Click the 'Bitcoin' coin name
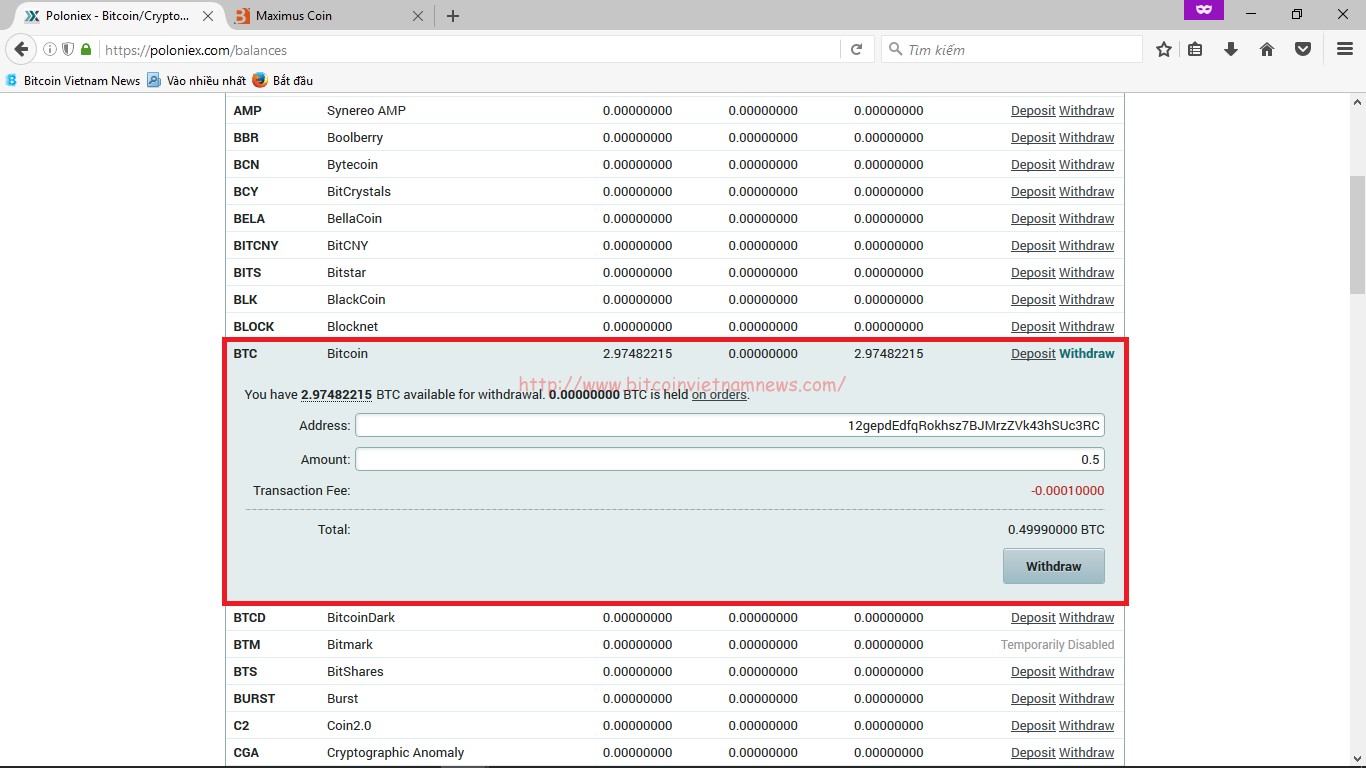This screenshot has width=1366, height=768. (347, 353)
